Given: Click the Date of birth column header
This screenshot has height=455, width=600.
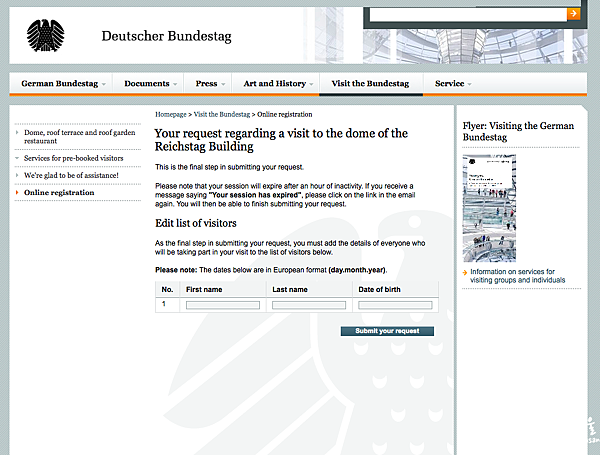Looking at the screenshot, I should coord(379,290).
